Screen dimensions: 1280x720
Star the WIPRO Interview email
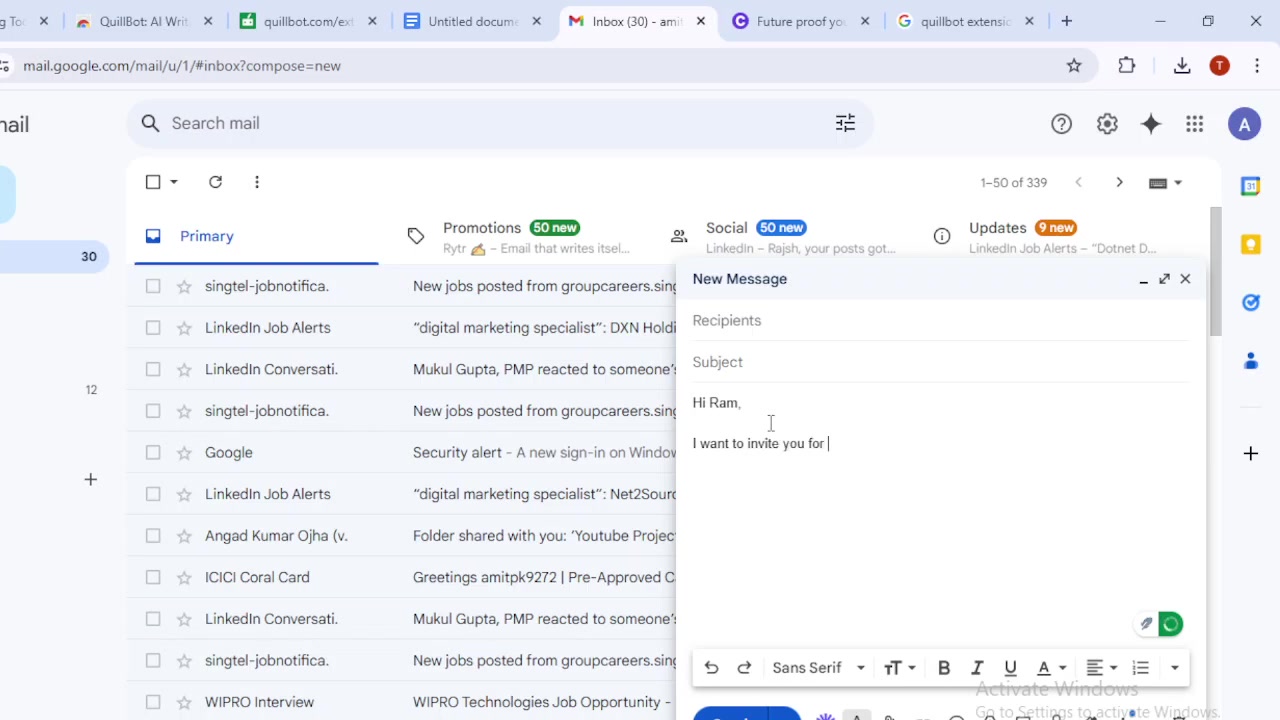tap(184, 701)
